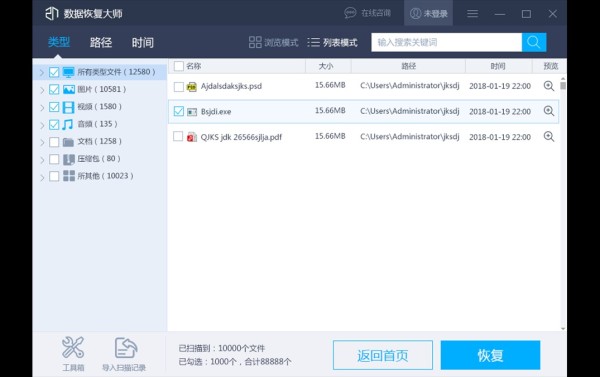Select file name QJKS jdk 26566sjlja.pdf
This screenshot has width=600, height=377.
coord(241,137)
